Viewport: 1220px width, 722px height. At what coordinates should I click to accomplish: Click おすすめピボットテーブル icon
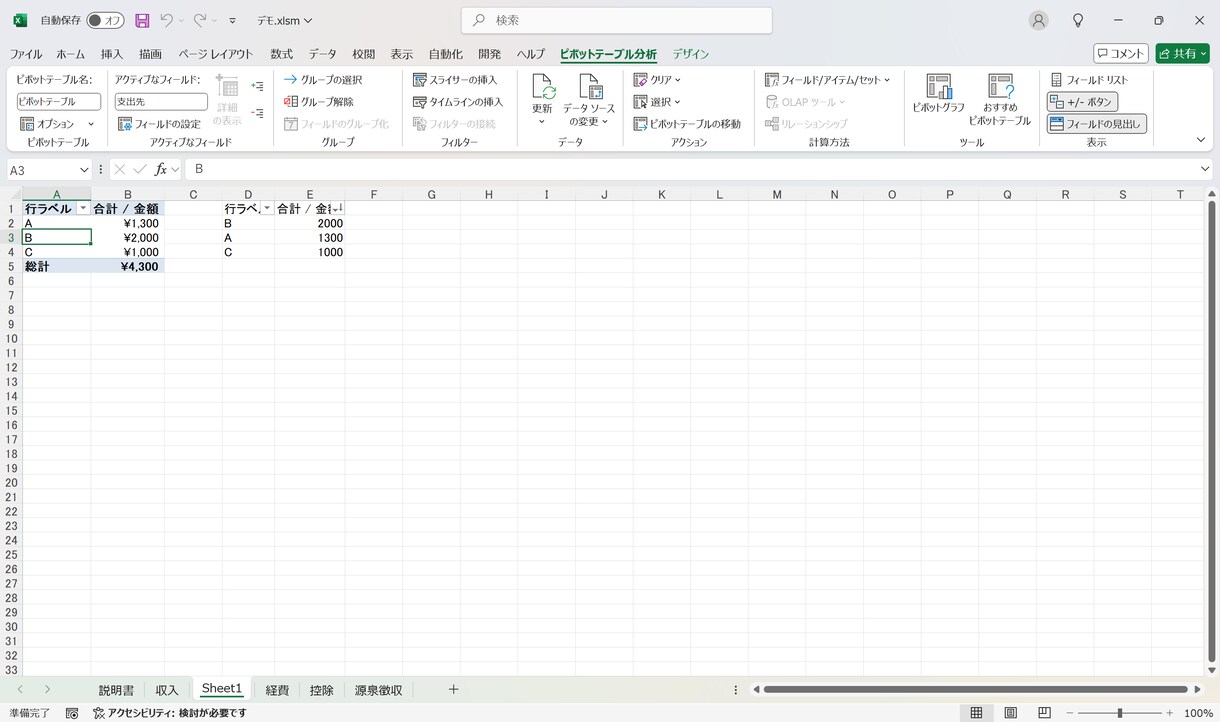pyautogui.click(x=1000, y=87)
